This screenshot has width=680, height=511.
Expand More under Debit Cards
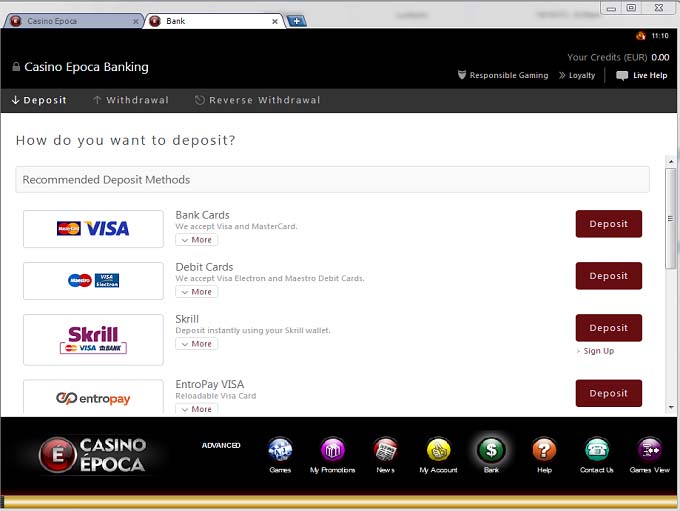(196, 292)
